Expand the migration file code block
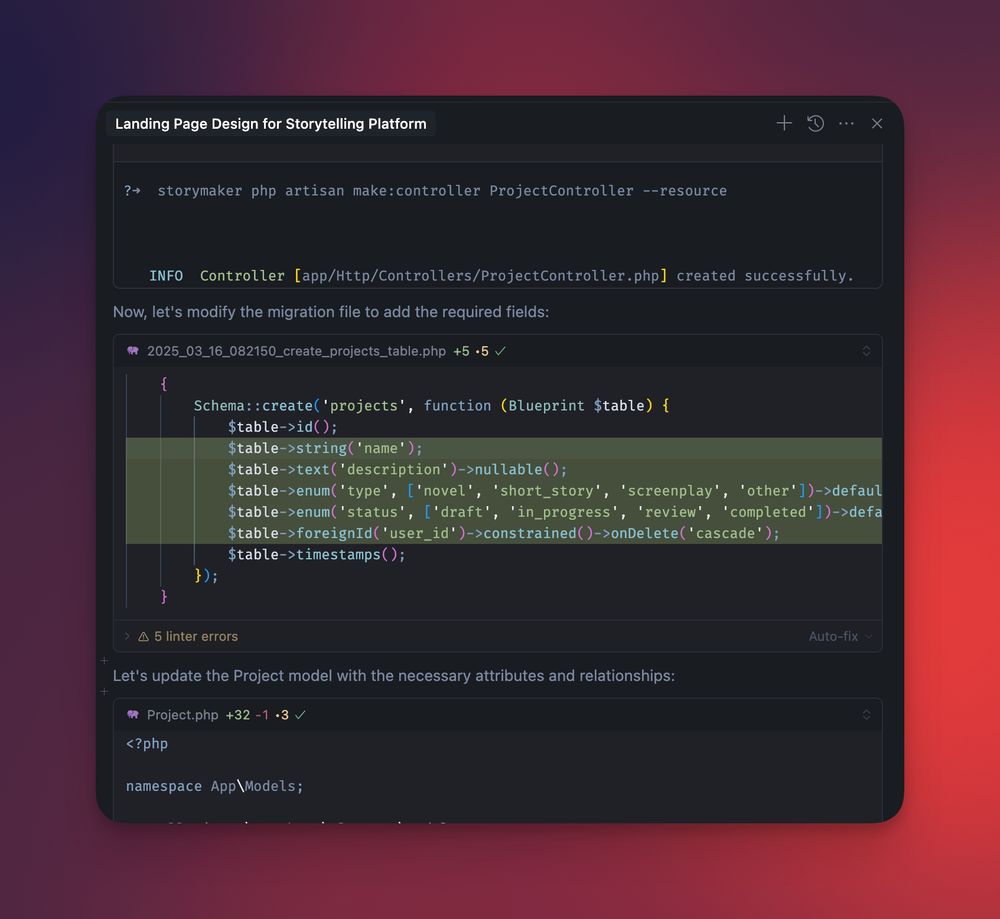 click(866, 351)
